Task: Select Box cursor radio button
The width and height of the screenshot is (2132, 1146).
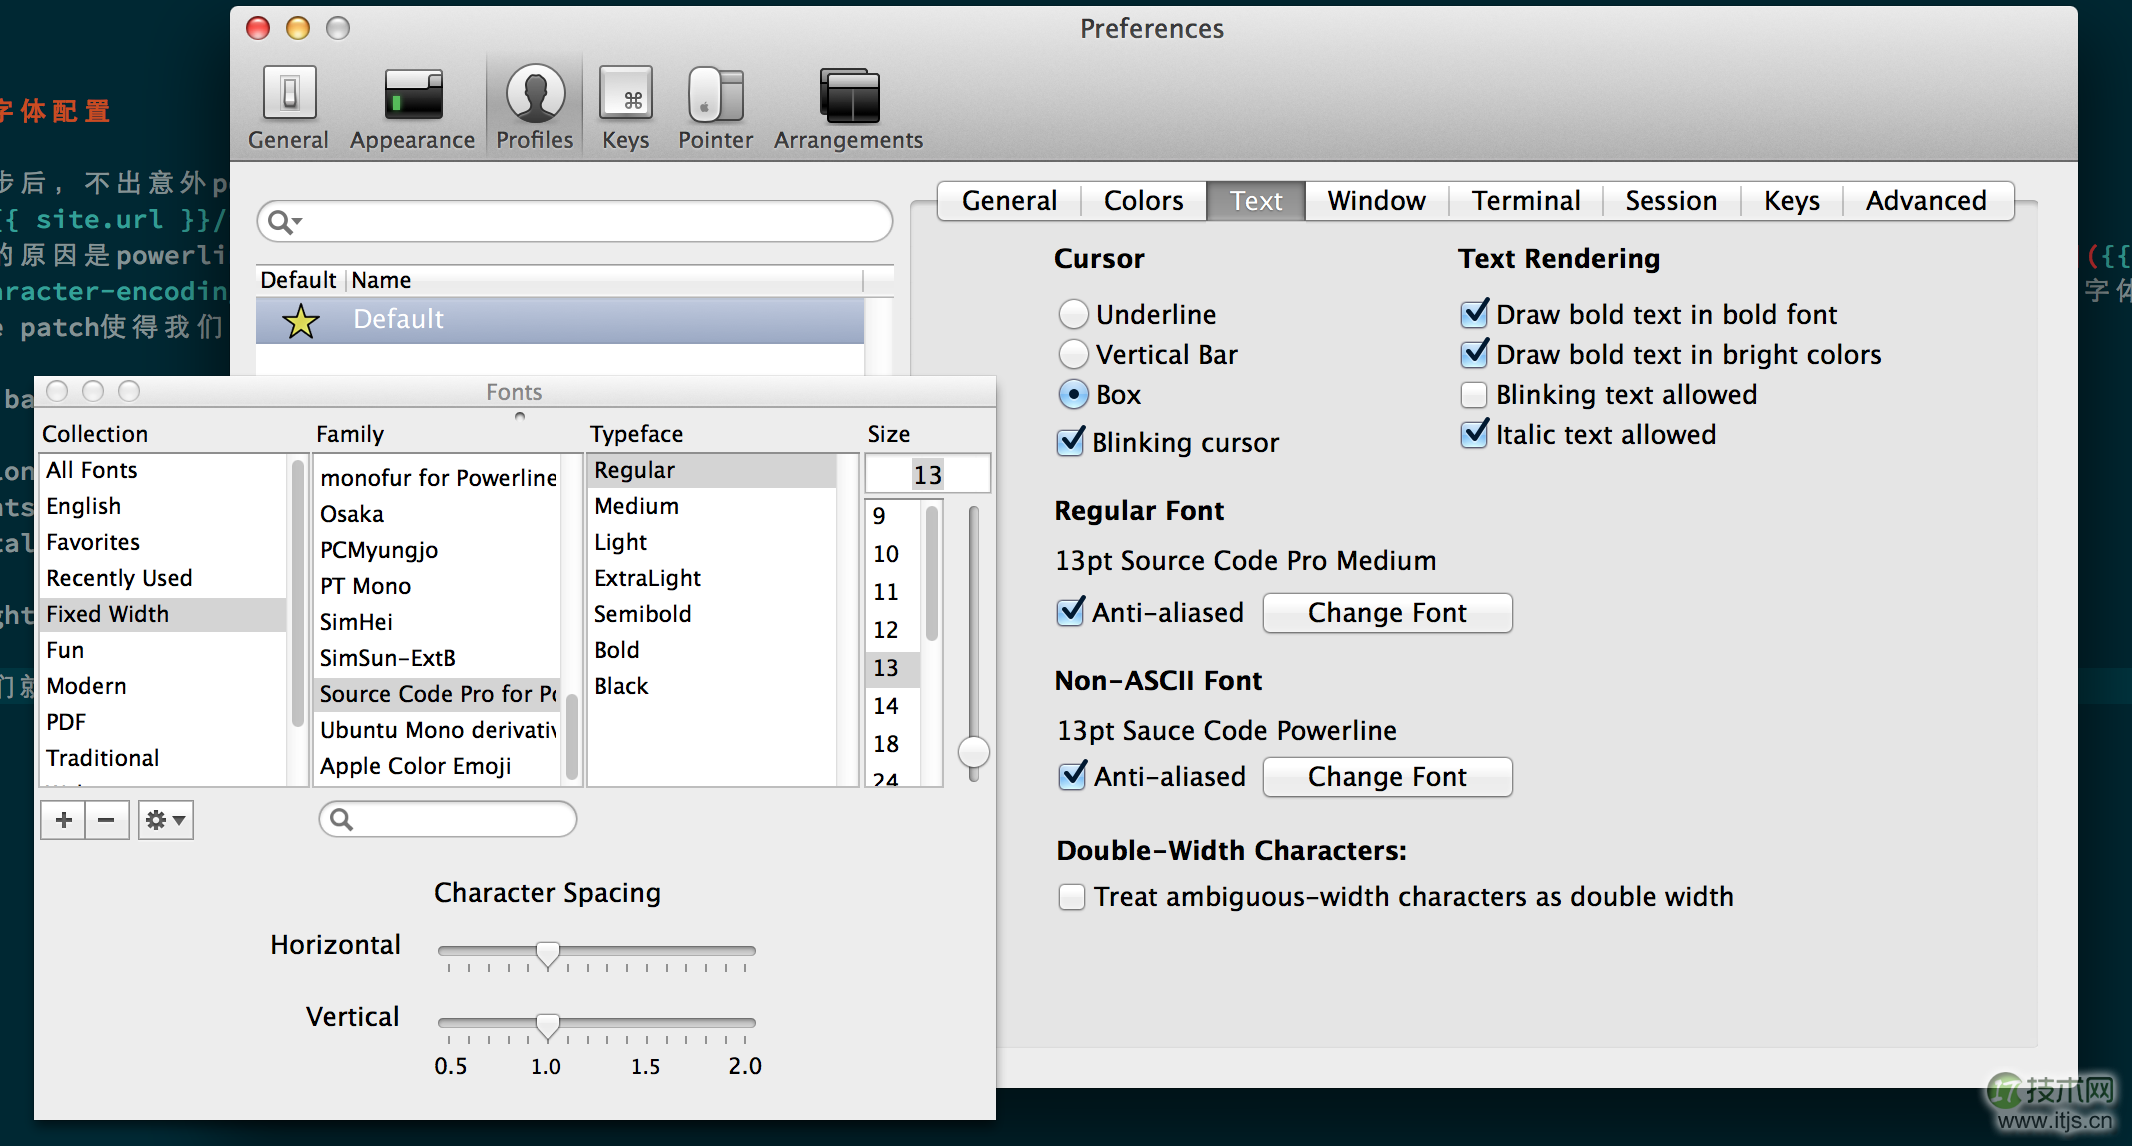Action: coord(1075,395)
